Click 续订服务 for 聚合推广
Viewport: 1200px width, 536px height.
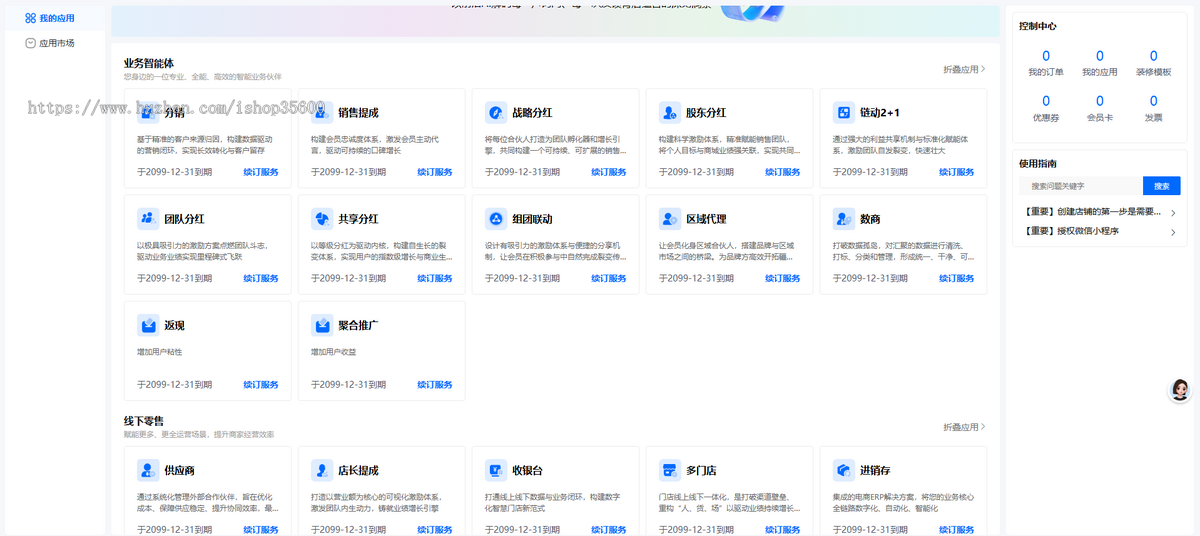pyautogui.click(x=435, y=385)
